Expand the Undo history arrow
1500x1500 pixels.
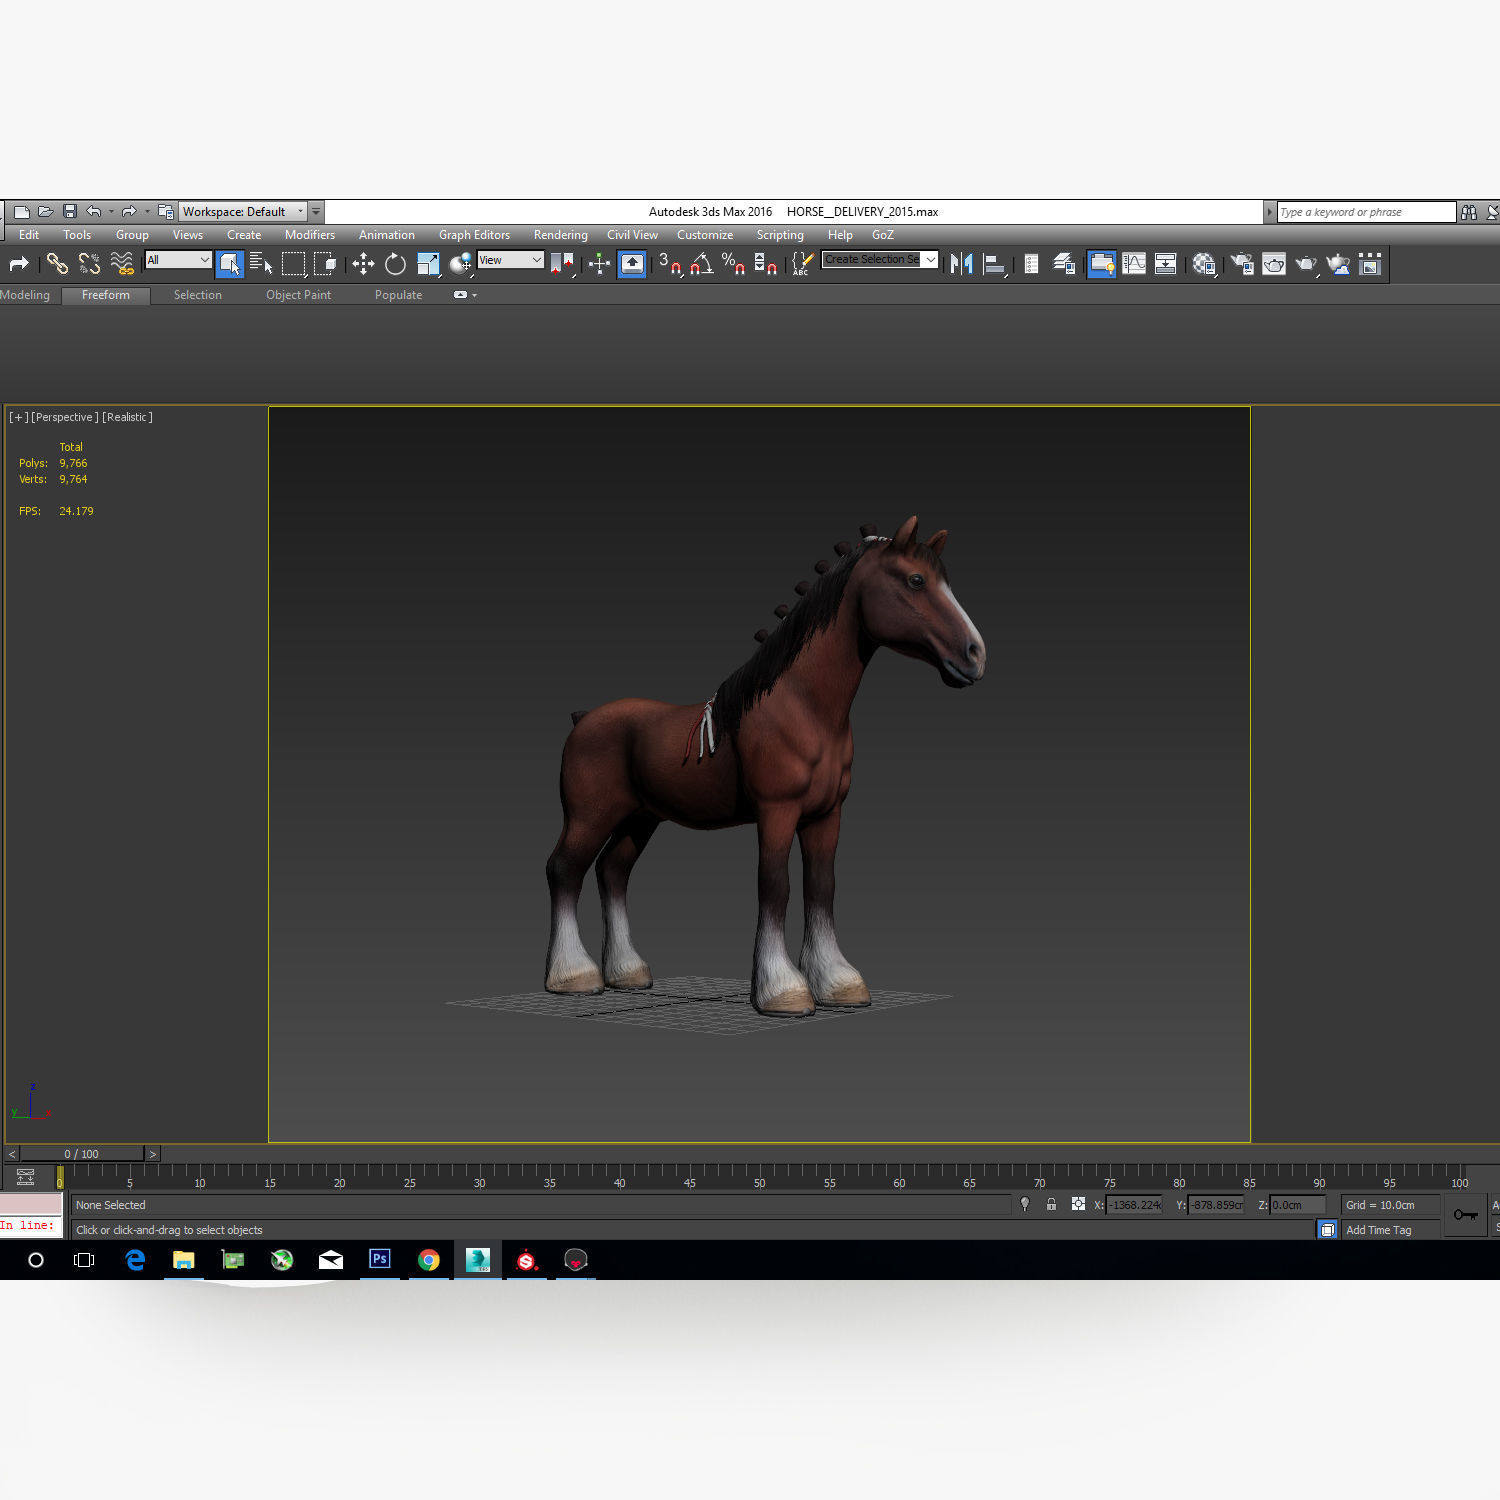point(111,211)
